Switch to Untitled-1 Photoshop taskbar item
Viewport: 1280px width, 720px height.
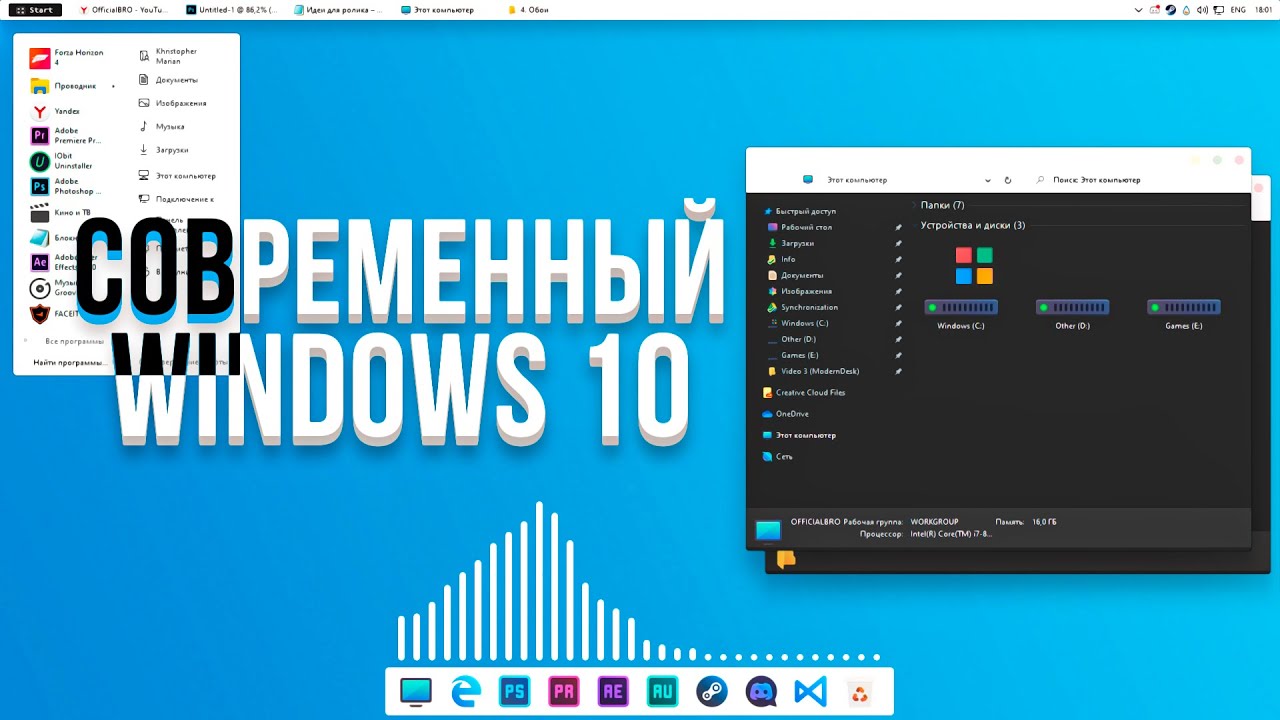232,9
